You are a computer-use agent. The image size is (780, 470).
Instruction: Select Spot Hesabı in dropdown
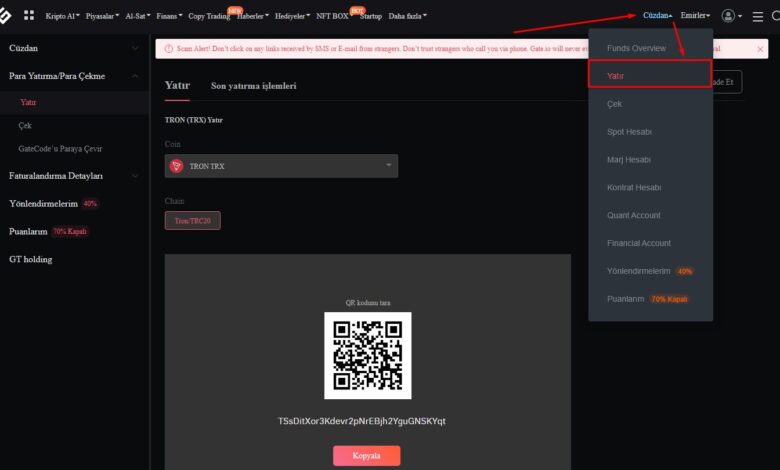(651, 132)
